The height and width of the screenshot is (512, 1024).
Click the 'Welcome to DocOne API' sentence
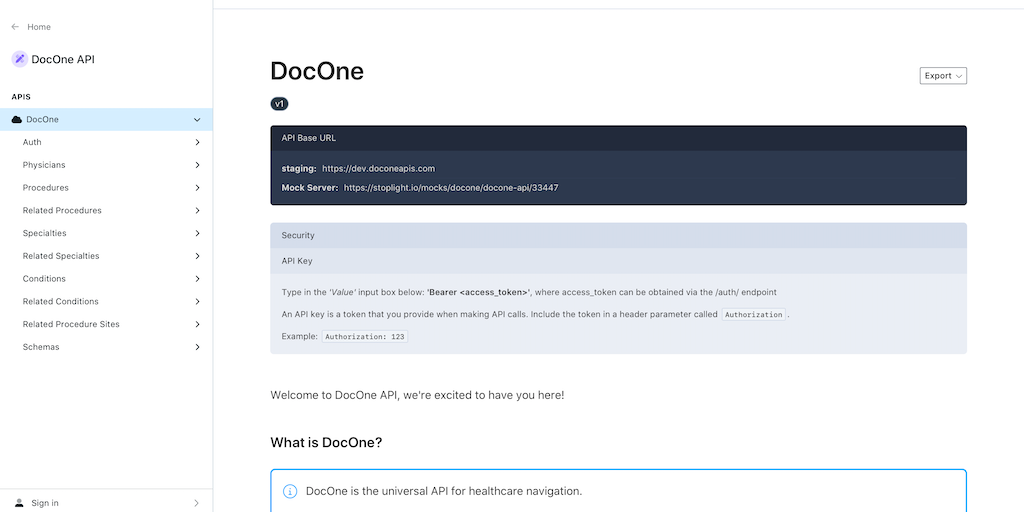pos(417,395)
